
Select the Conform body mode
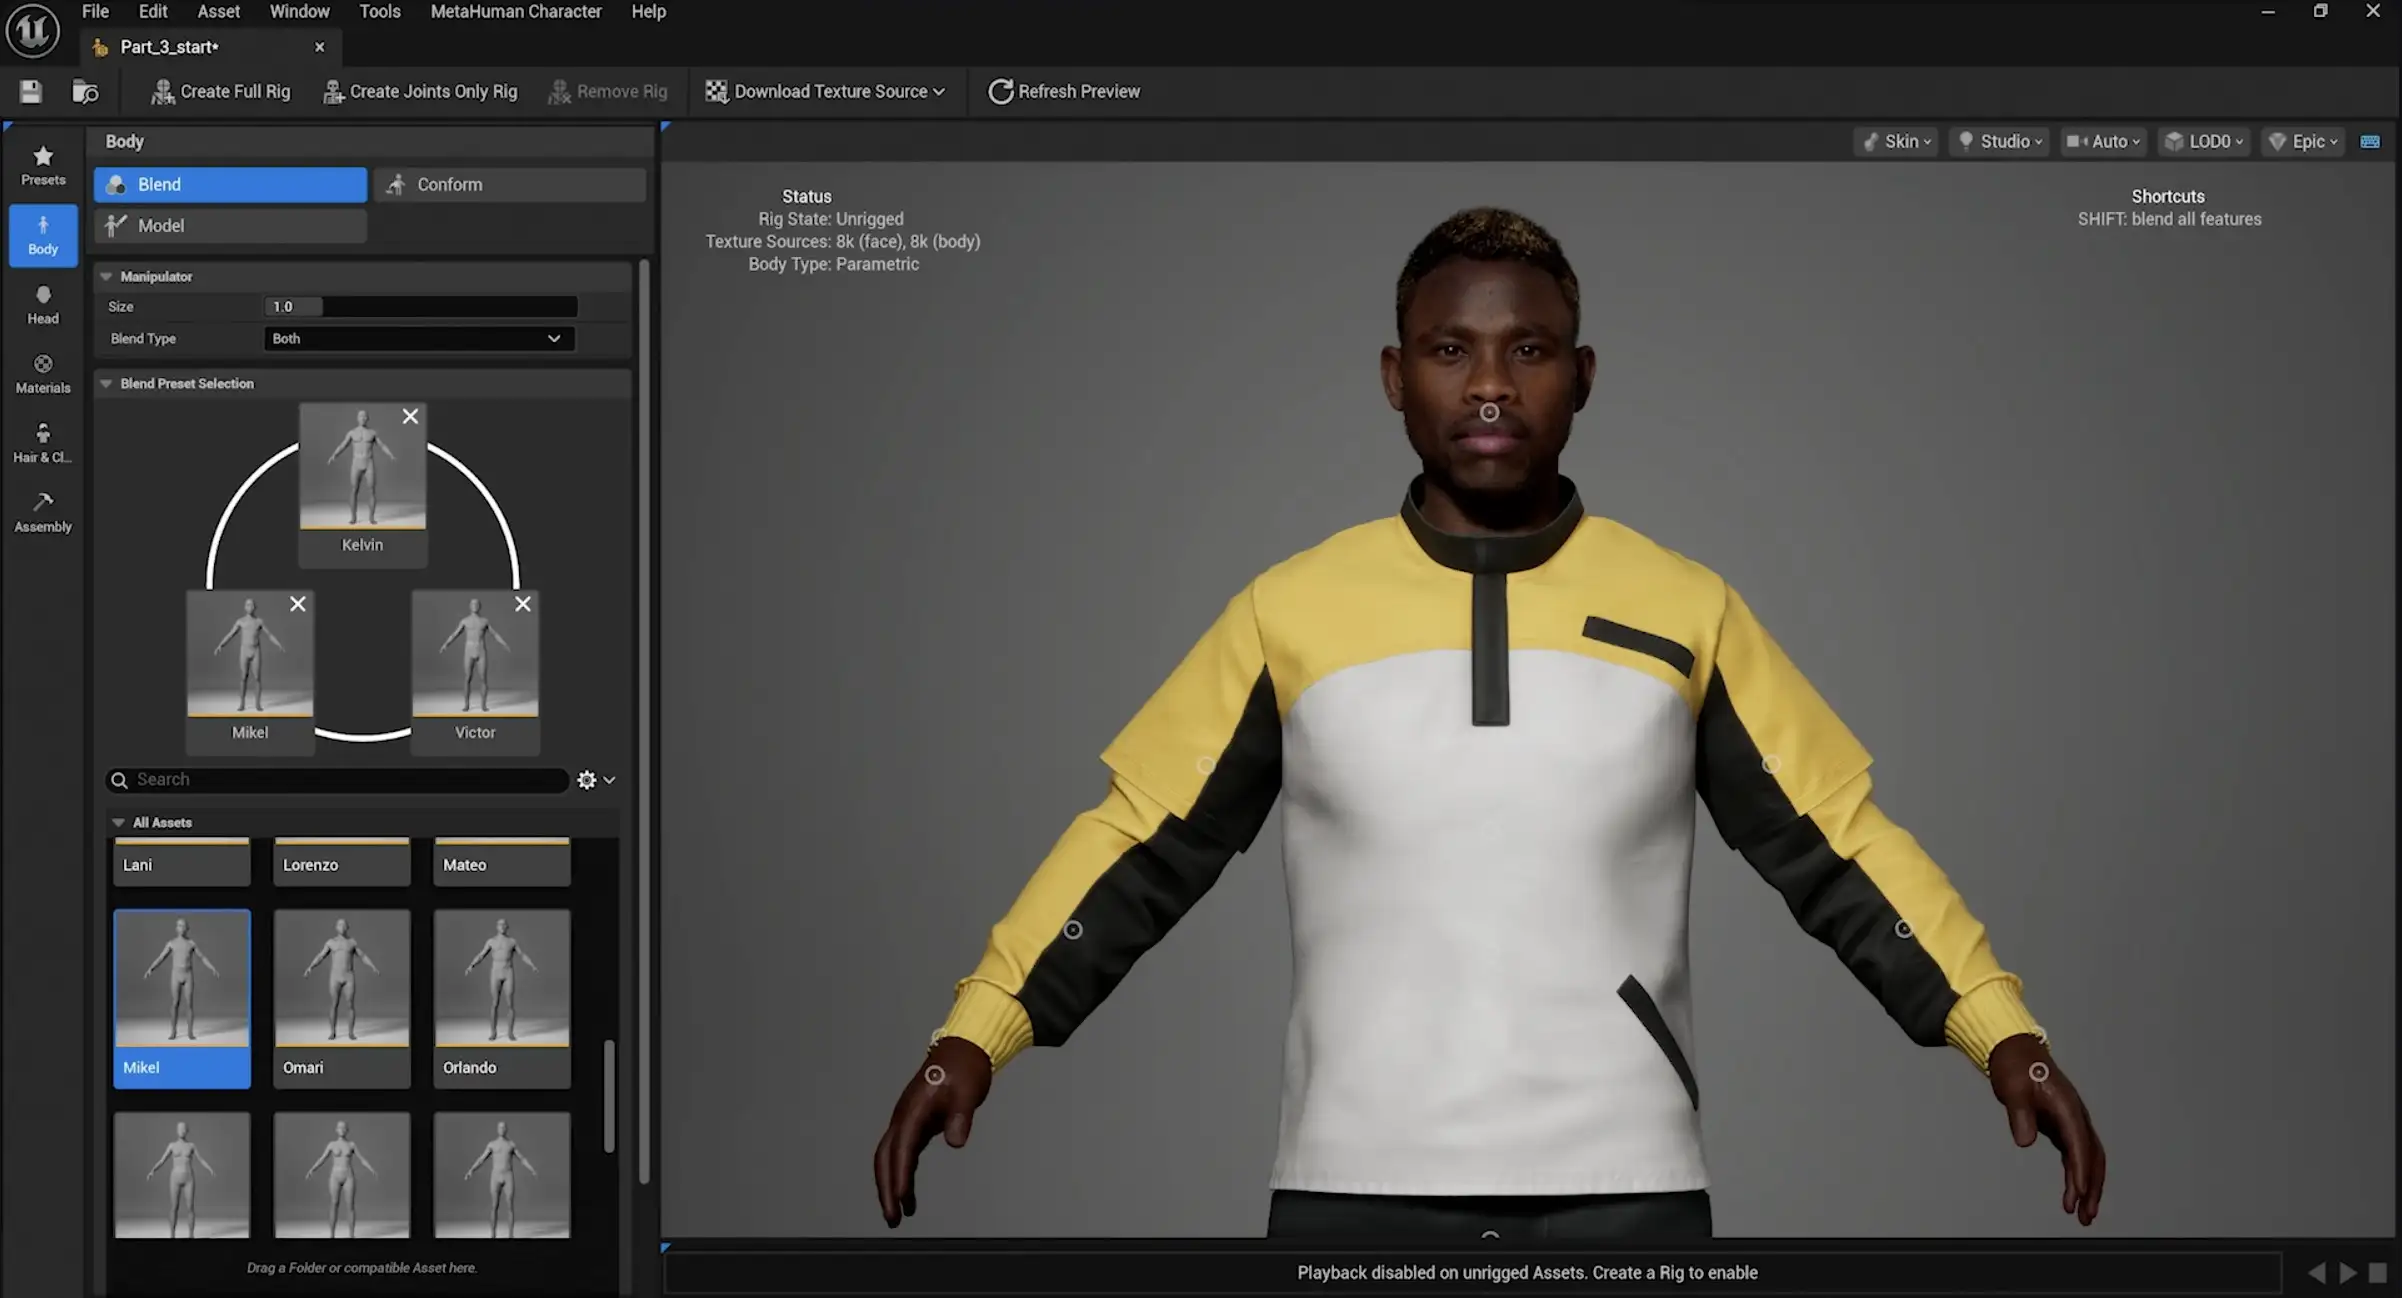click(x=510, y=184)
